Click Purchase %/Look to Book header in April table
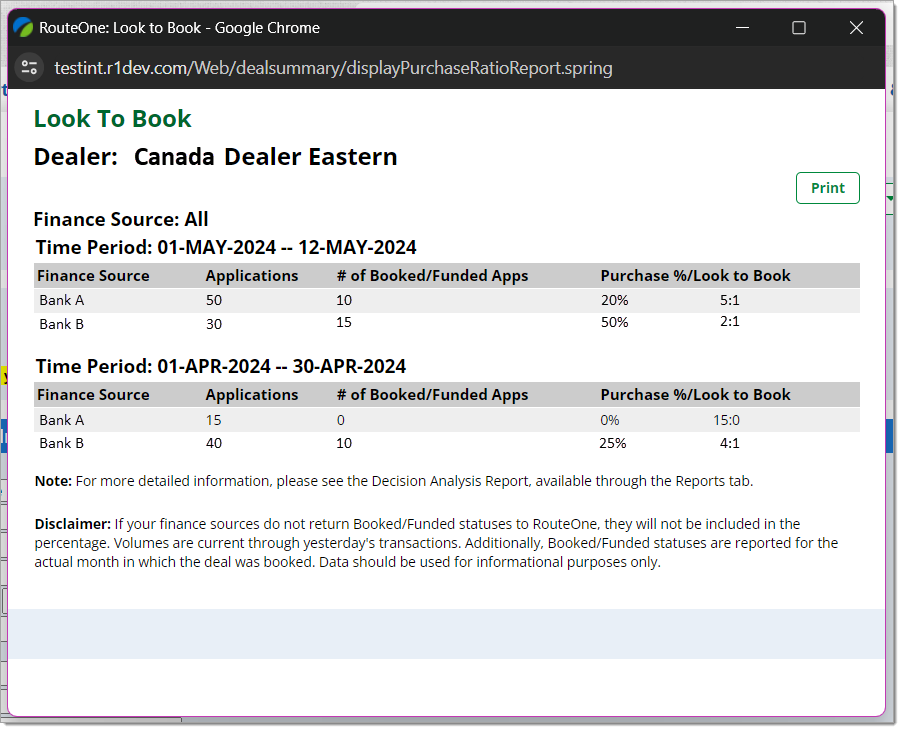 (695, 395)
